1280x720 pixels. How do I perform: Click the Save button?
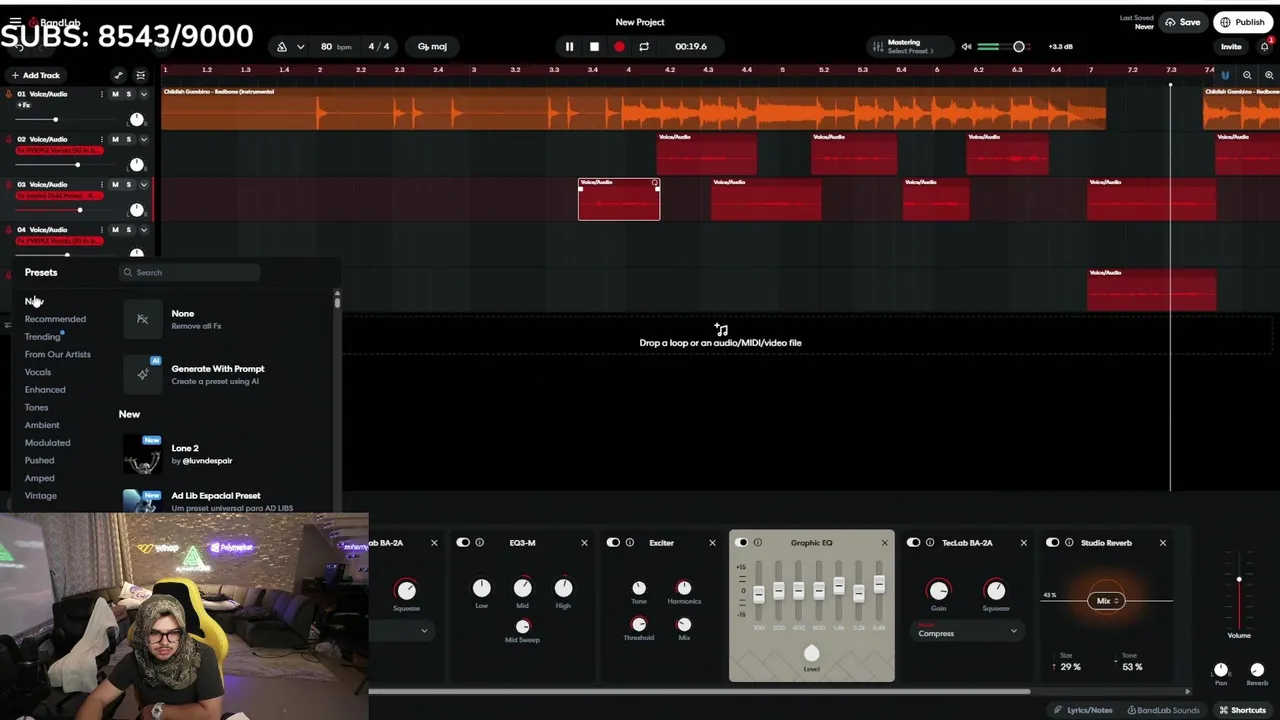1183,22
